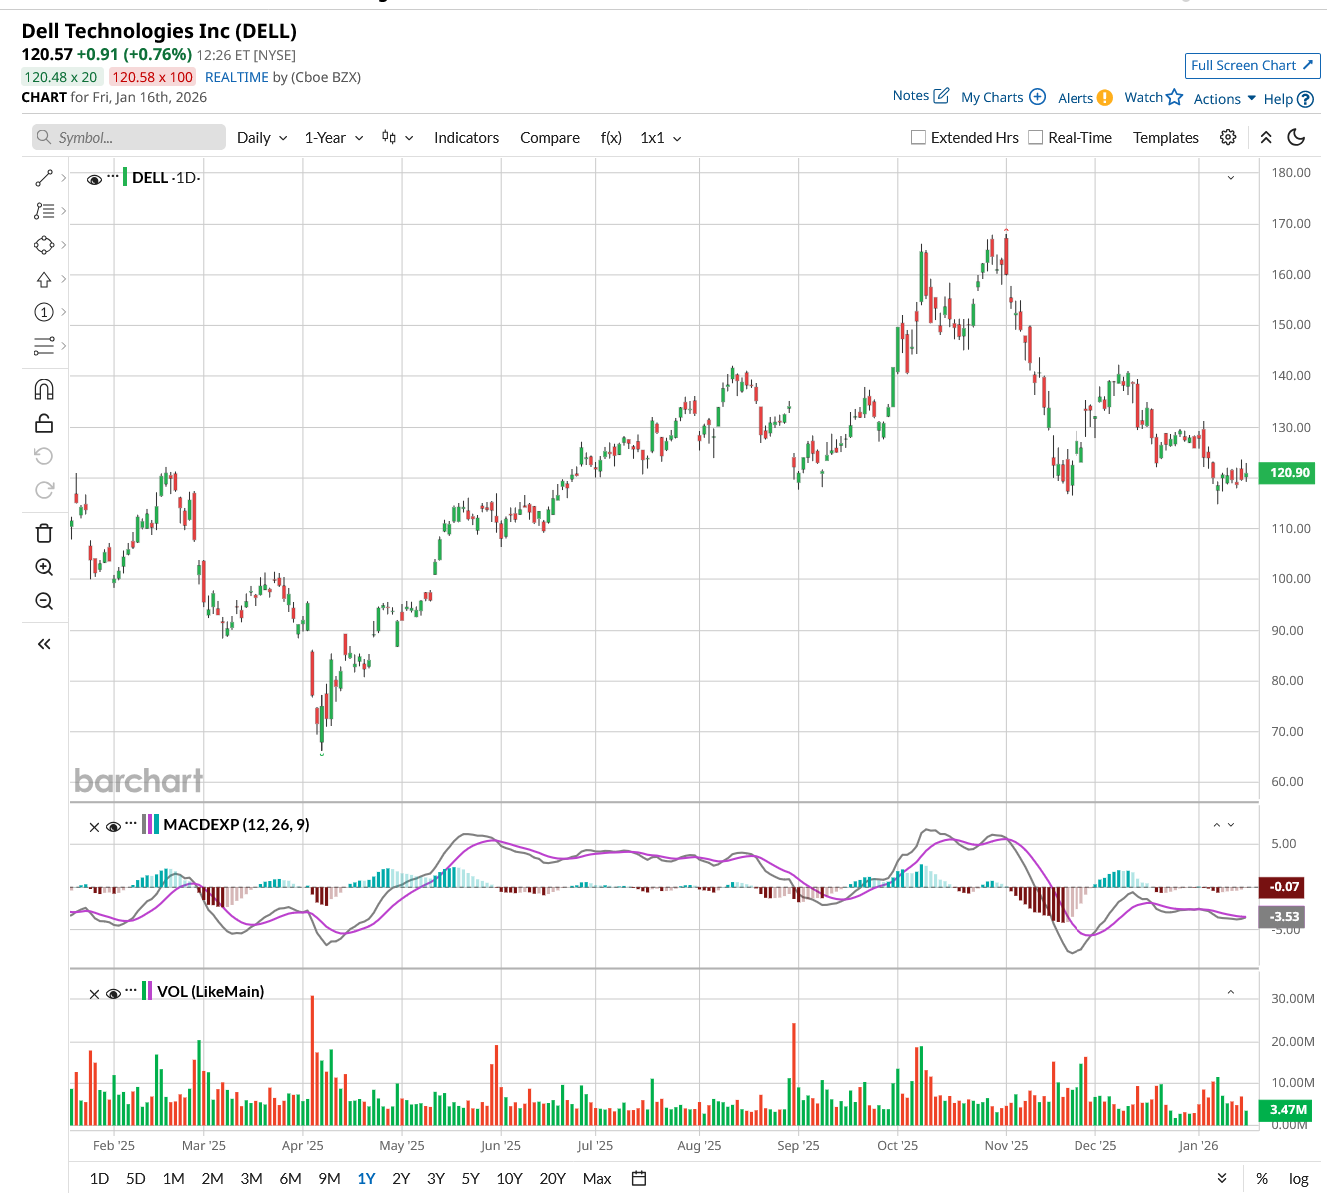Click the down chevron in the MACDEXP pane

[1231, 825]
